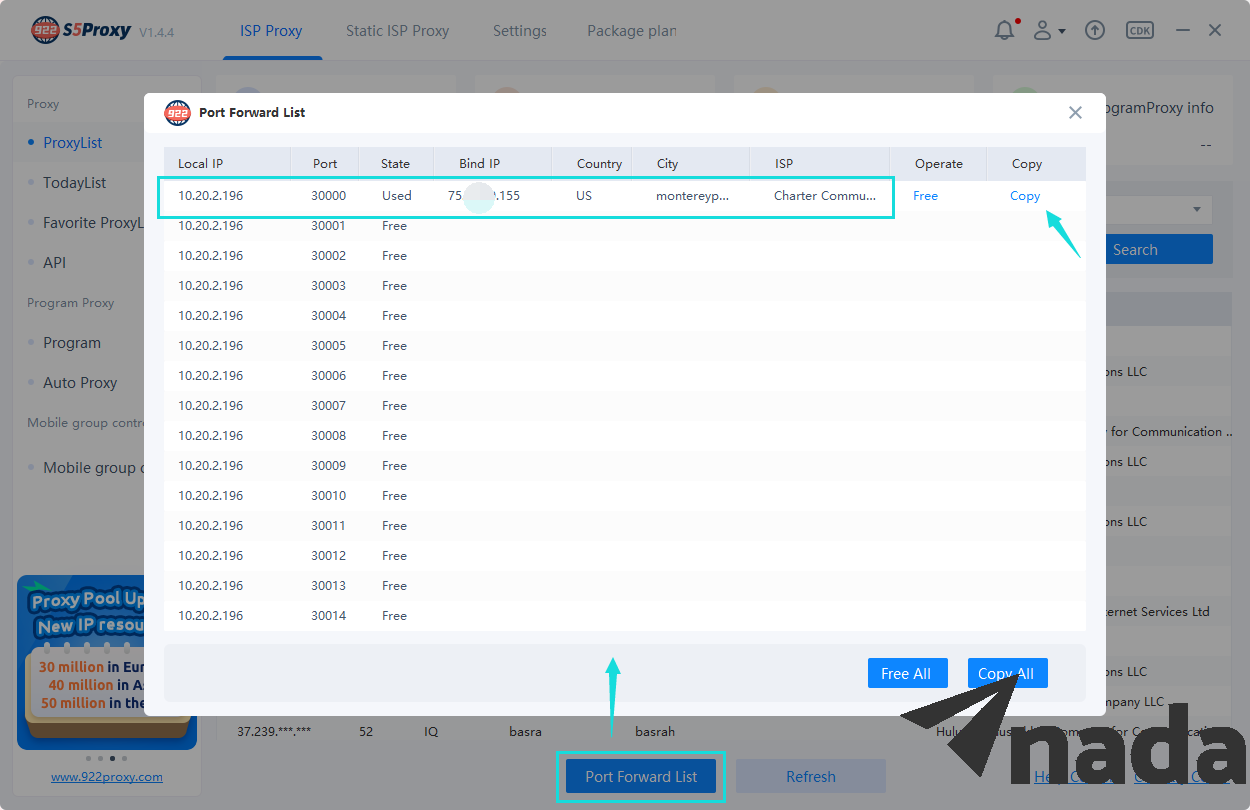This screenshot has height=810, width=1250.
Task: Open the notifications bell icon
Action: [x=1005, y=31]
